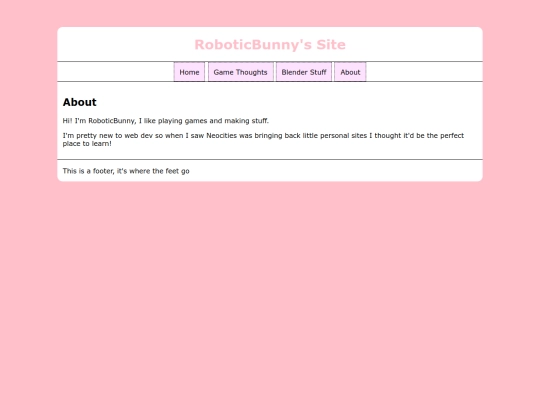Viewport: 540px width, 405px height.
Task: Open the Home nav link
Action: [189, 72]
